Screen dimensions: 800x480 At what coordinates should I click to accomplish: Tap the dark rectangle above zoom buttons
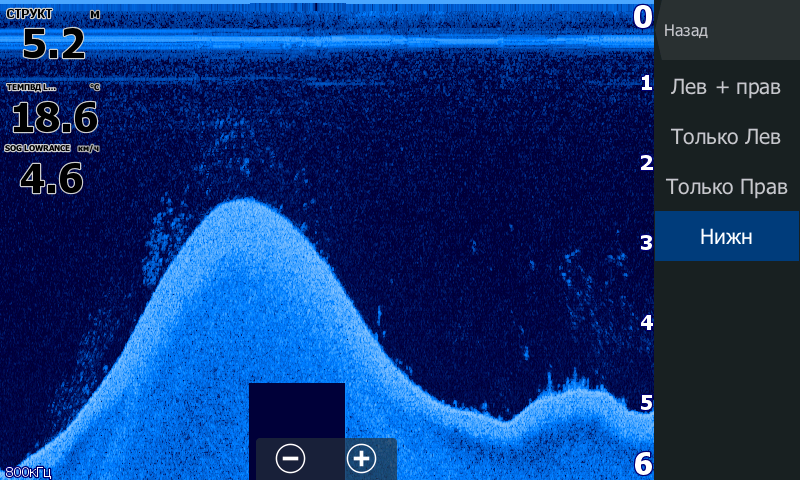(x=297, y=410)
